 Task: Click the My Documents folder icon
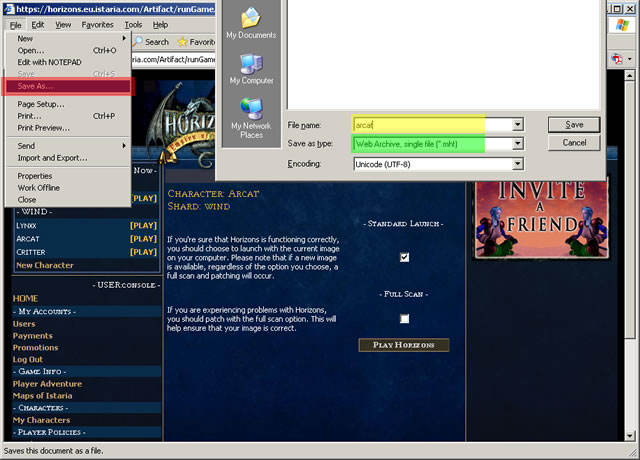point(251,18)
